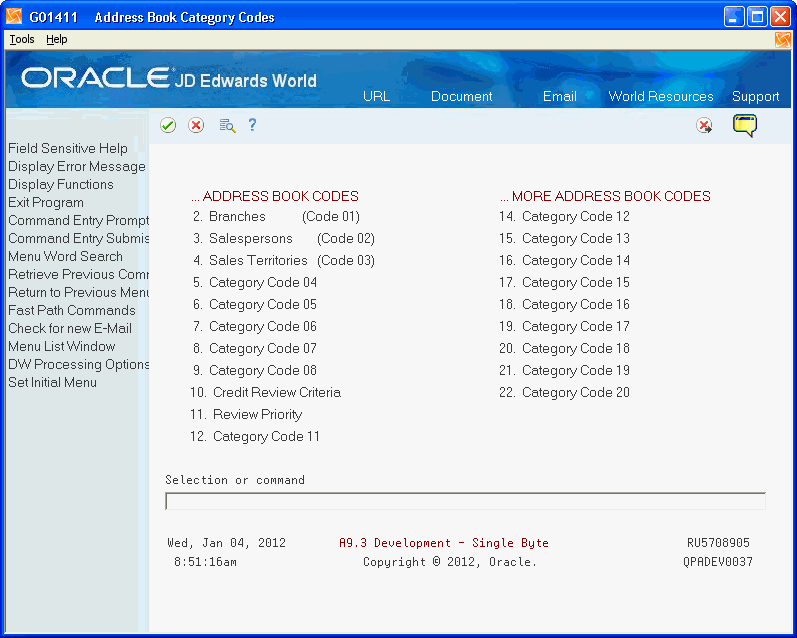
Task: Select Display Error Message
Action: point(77,166)
